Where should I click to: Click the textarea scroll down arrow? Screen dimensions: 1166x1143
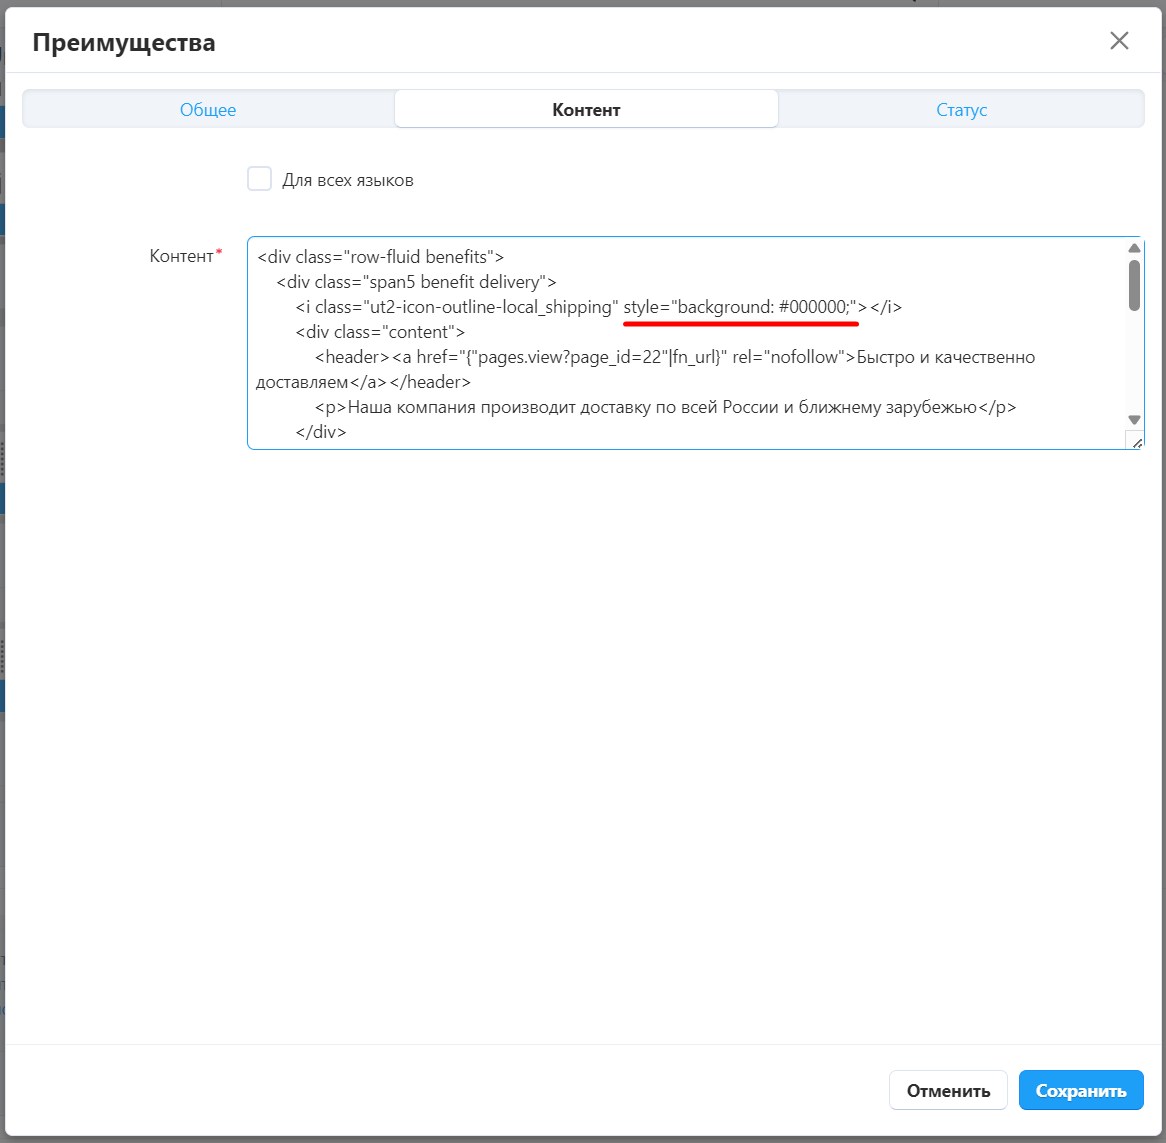(1134, 420)
